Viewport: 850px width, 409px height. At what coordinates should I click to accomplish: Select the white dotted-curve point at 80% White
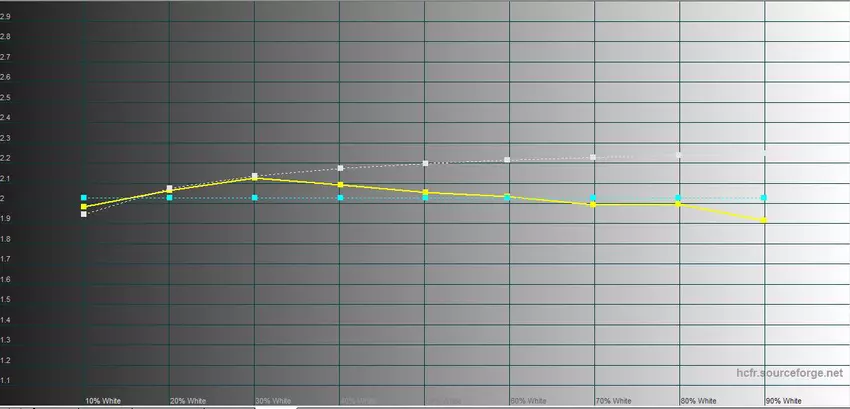tap(679, 155)
